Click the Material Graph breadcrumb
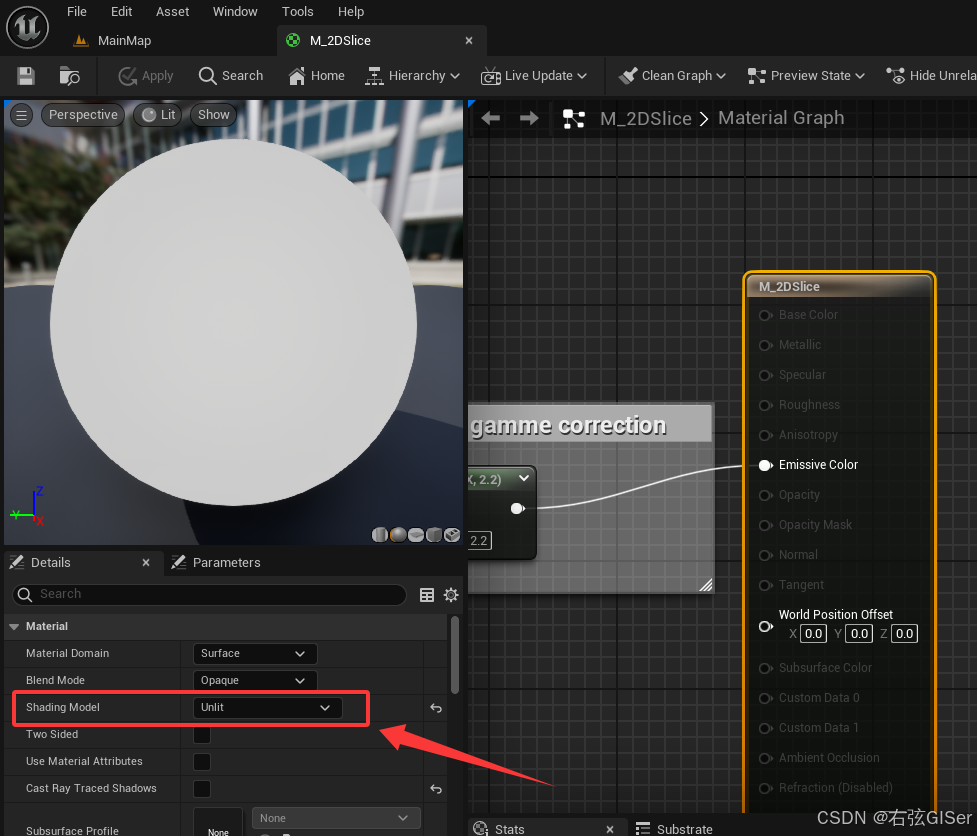This screenshot has width=977, height=836. pyautogui.click(x=781, y=118)
